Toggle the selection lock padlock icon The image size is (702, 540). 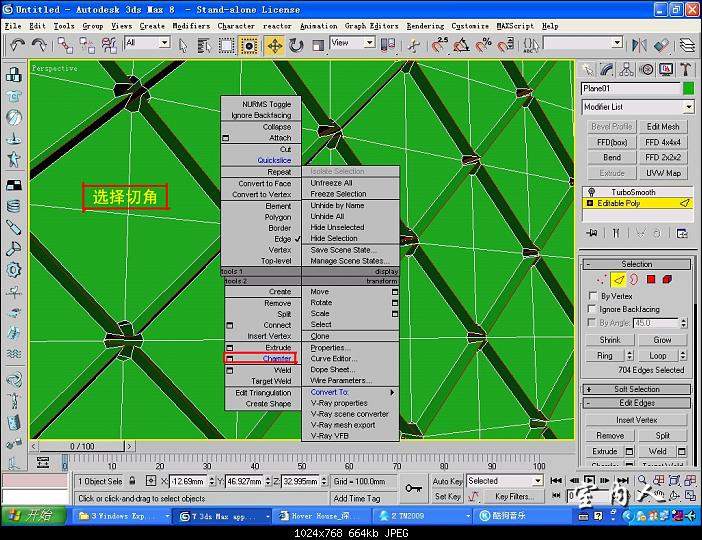coord(132,481)
